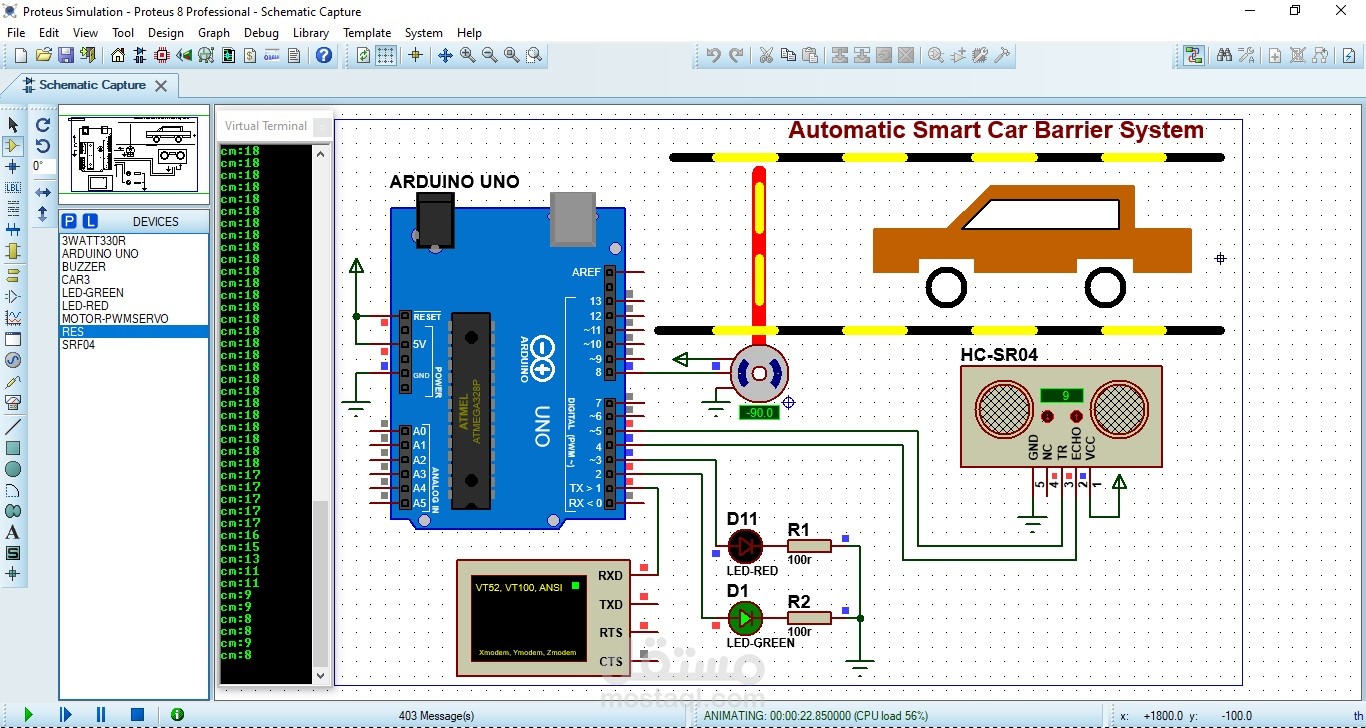Select the 2D Graphics Circle tool

13,469
